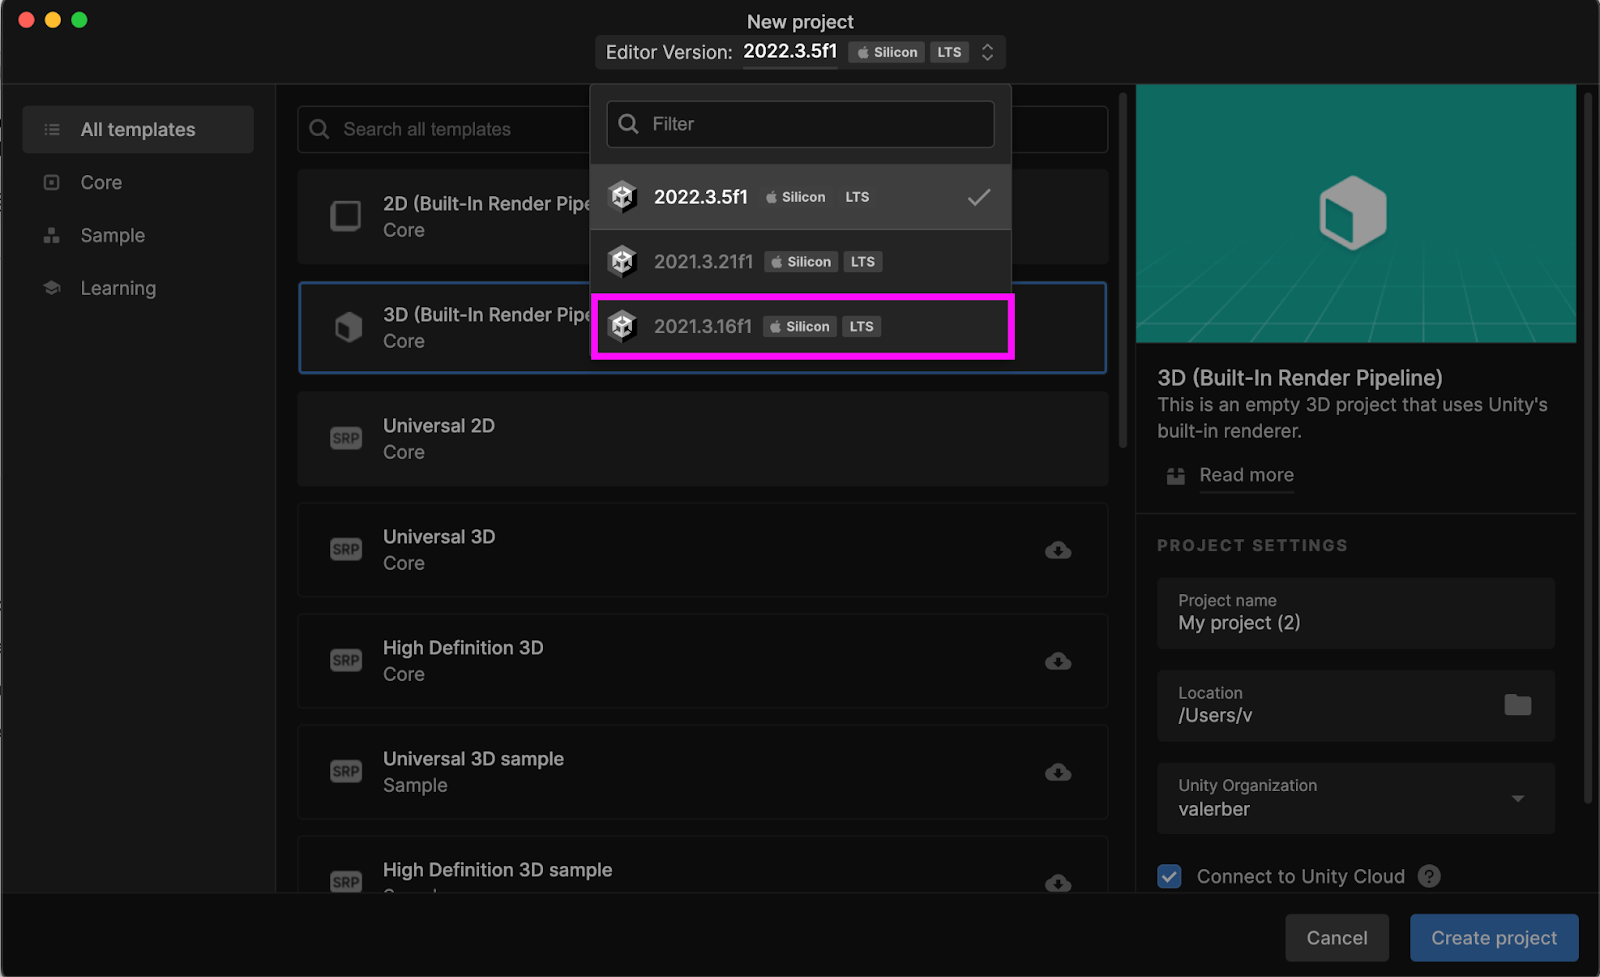The image size is (1600, 977).
Task: Click the Create project button
Action: [x=1494, y=938]
